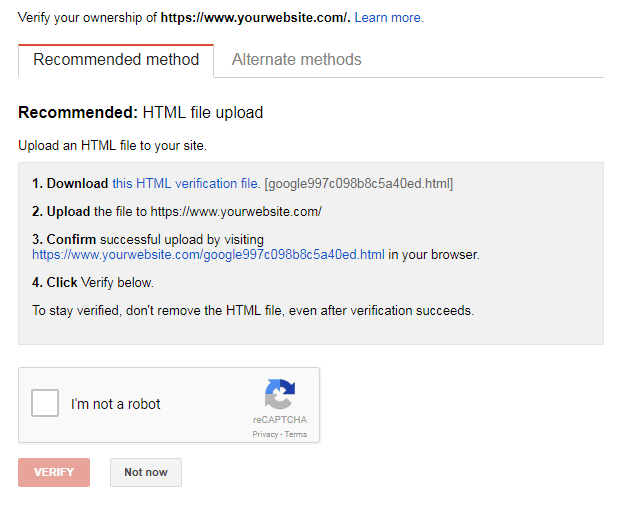Select the Recommended method tab
634x505 pixels.
click(116, 60)
